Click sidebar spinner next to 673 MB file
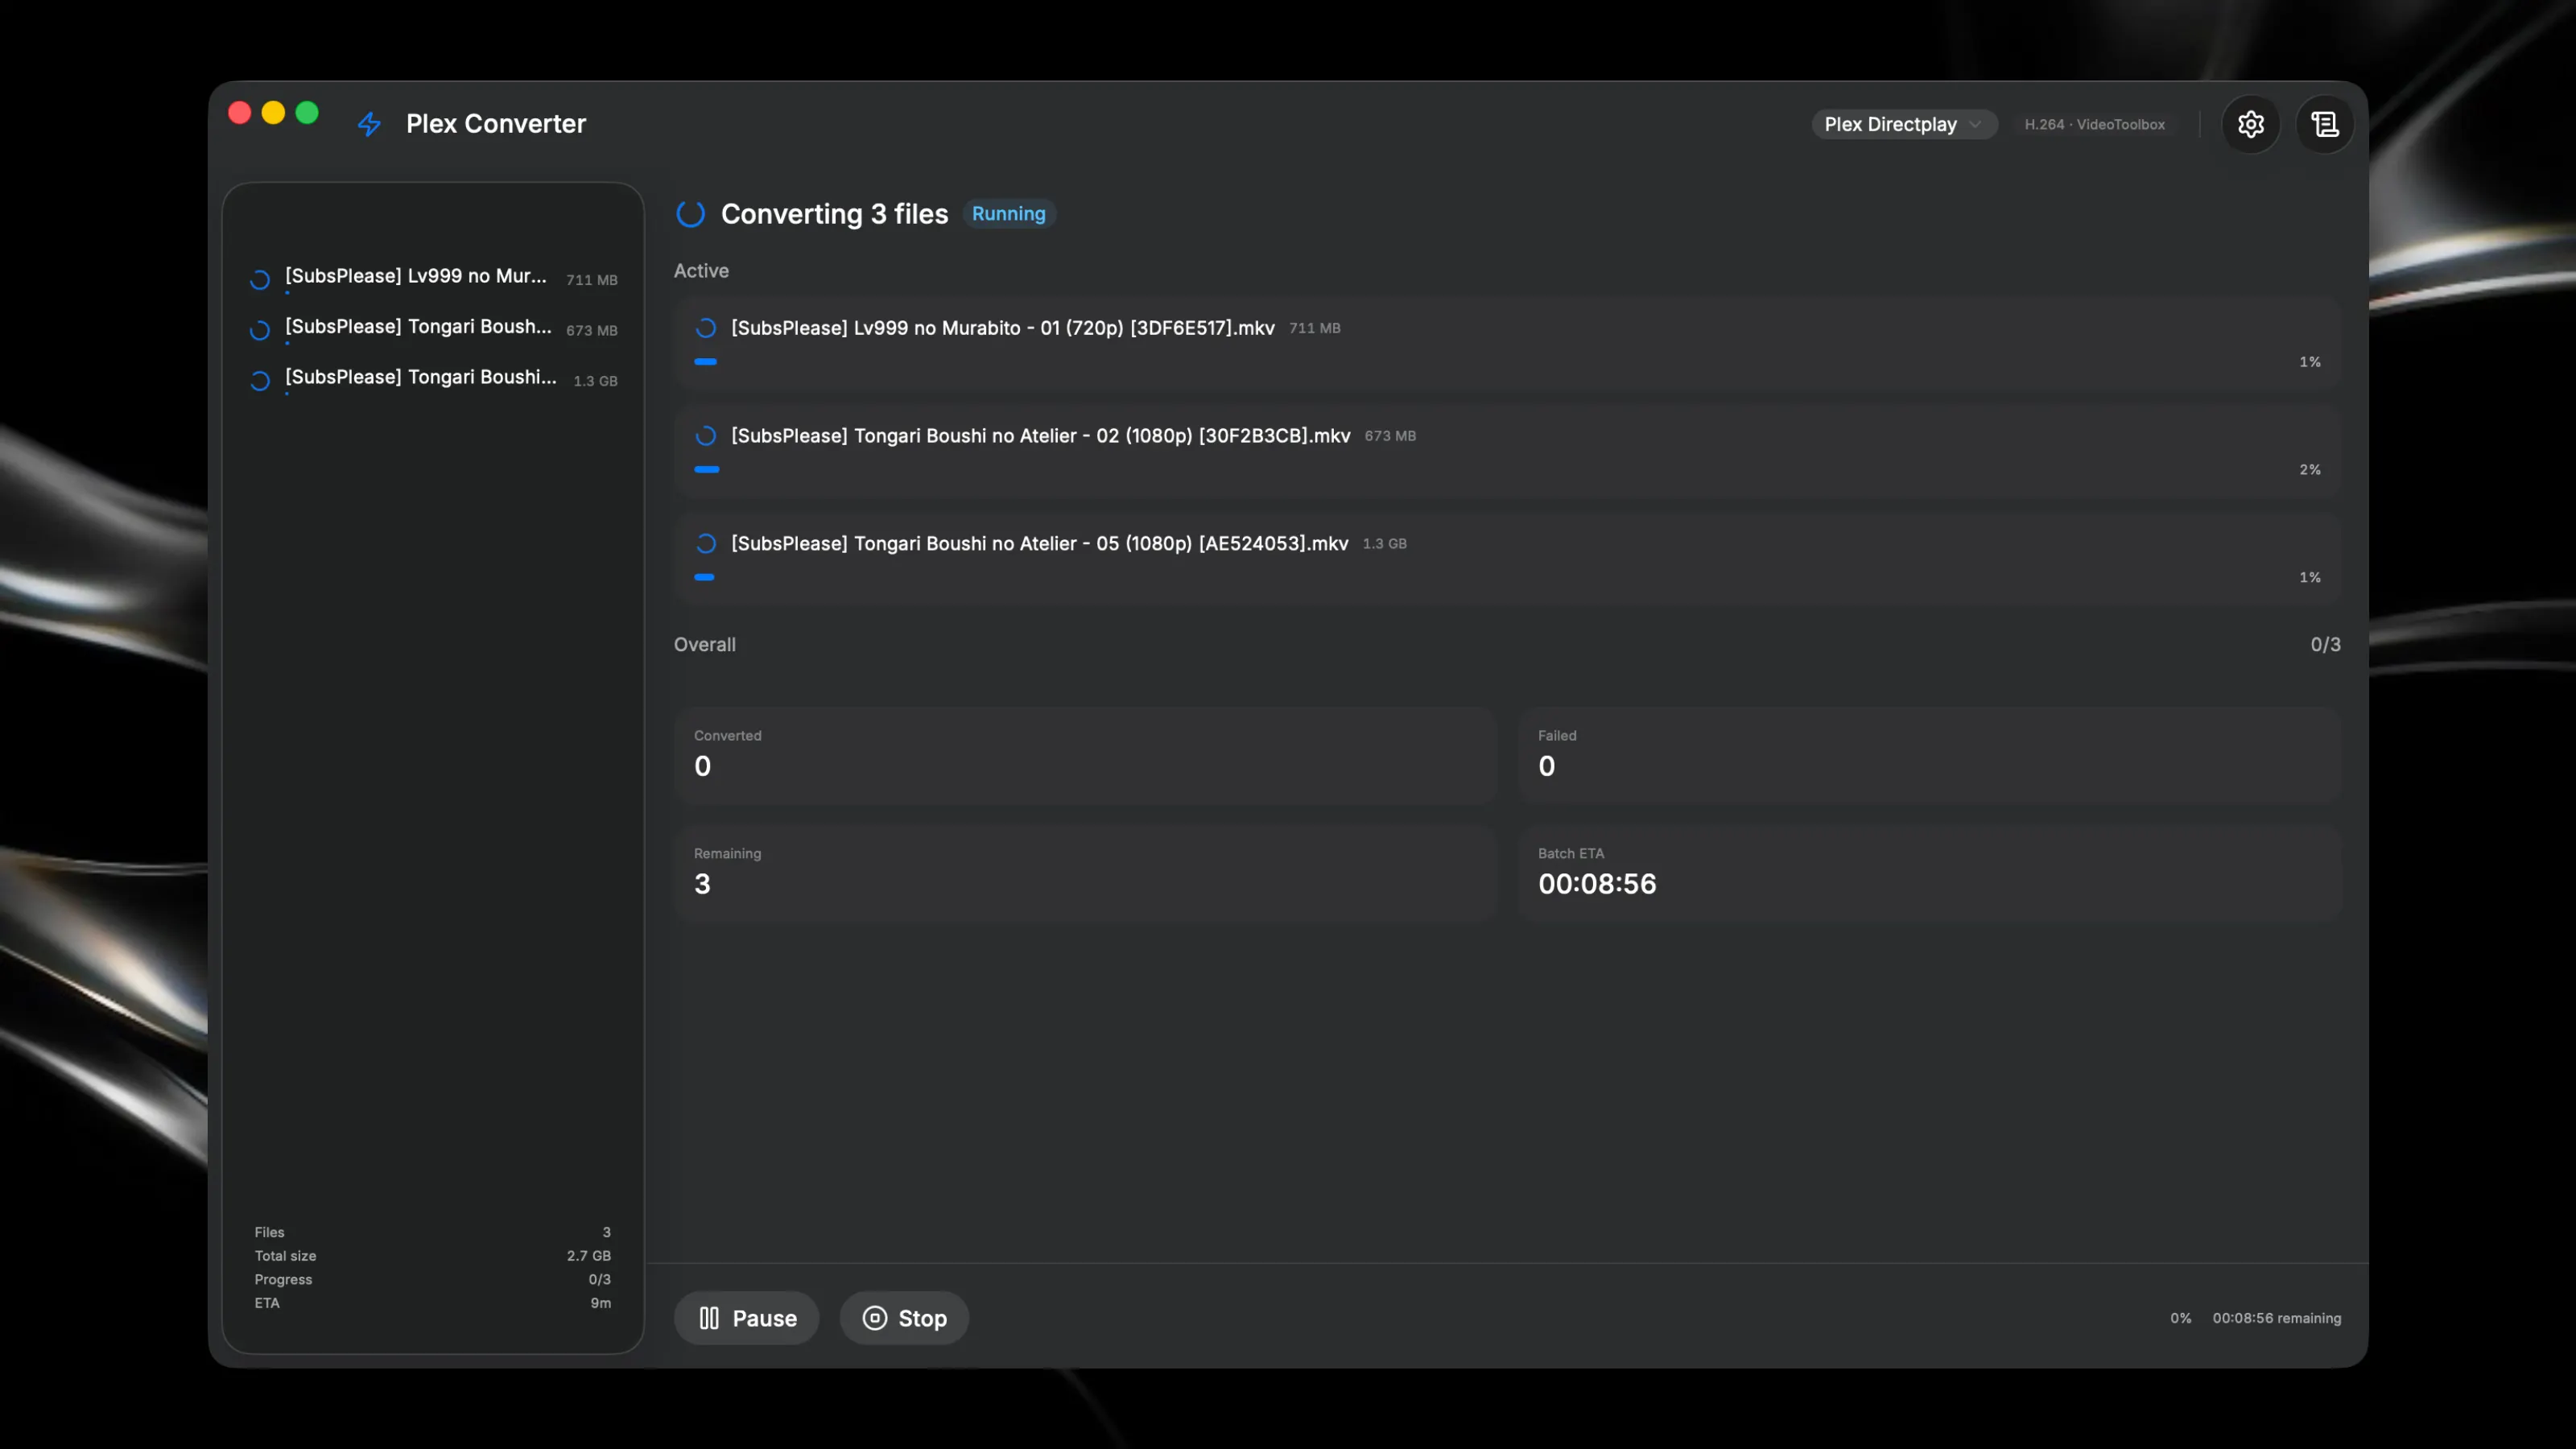The height and width of the screenshot is (1449, 2576). coord(260,330)
